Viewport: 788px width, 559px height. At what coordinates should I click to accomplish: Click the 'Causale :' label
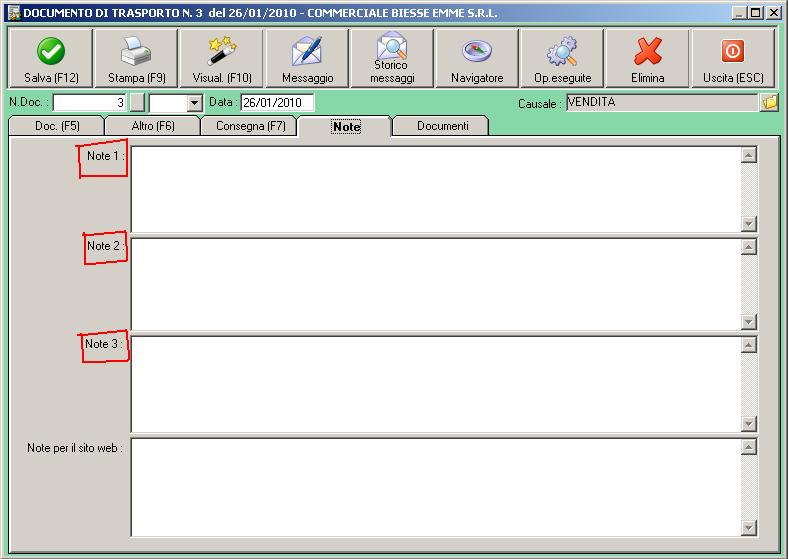[x=540, y=104]
